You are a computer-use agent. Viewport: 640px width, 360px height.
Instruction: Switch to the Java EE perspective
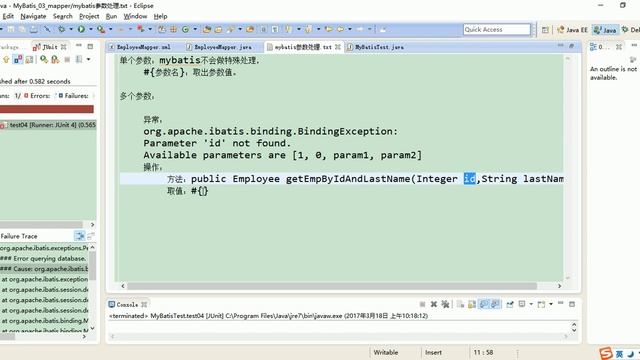572,30
